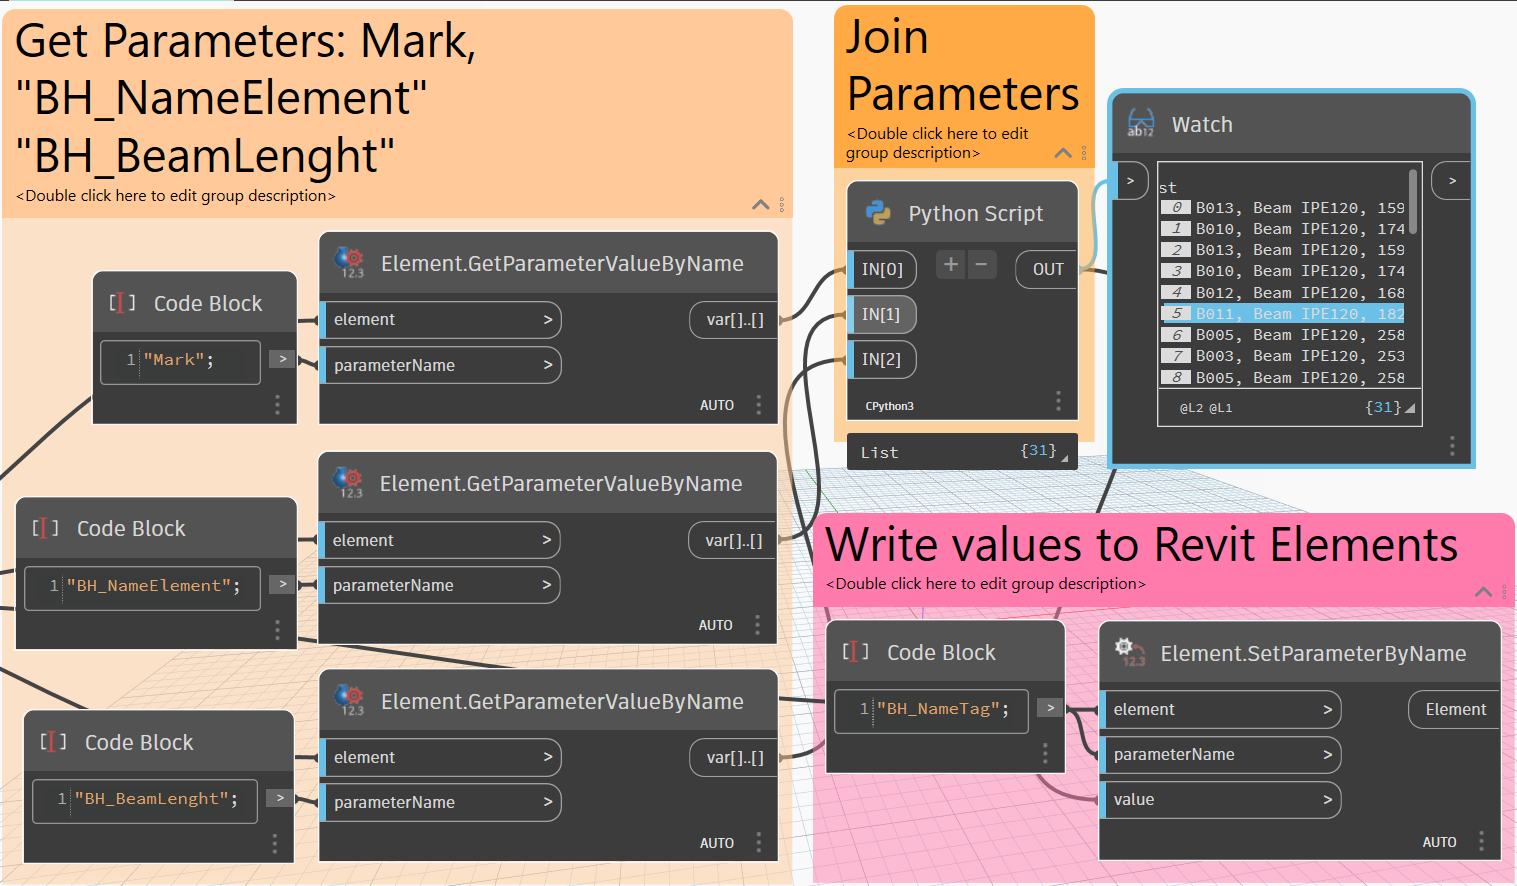Click the Watch node output port arrow
Screen dimensions: 1517x886
(1452, 181)
